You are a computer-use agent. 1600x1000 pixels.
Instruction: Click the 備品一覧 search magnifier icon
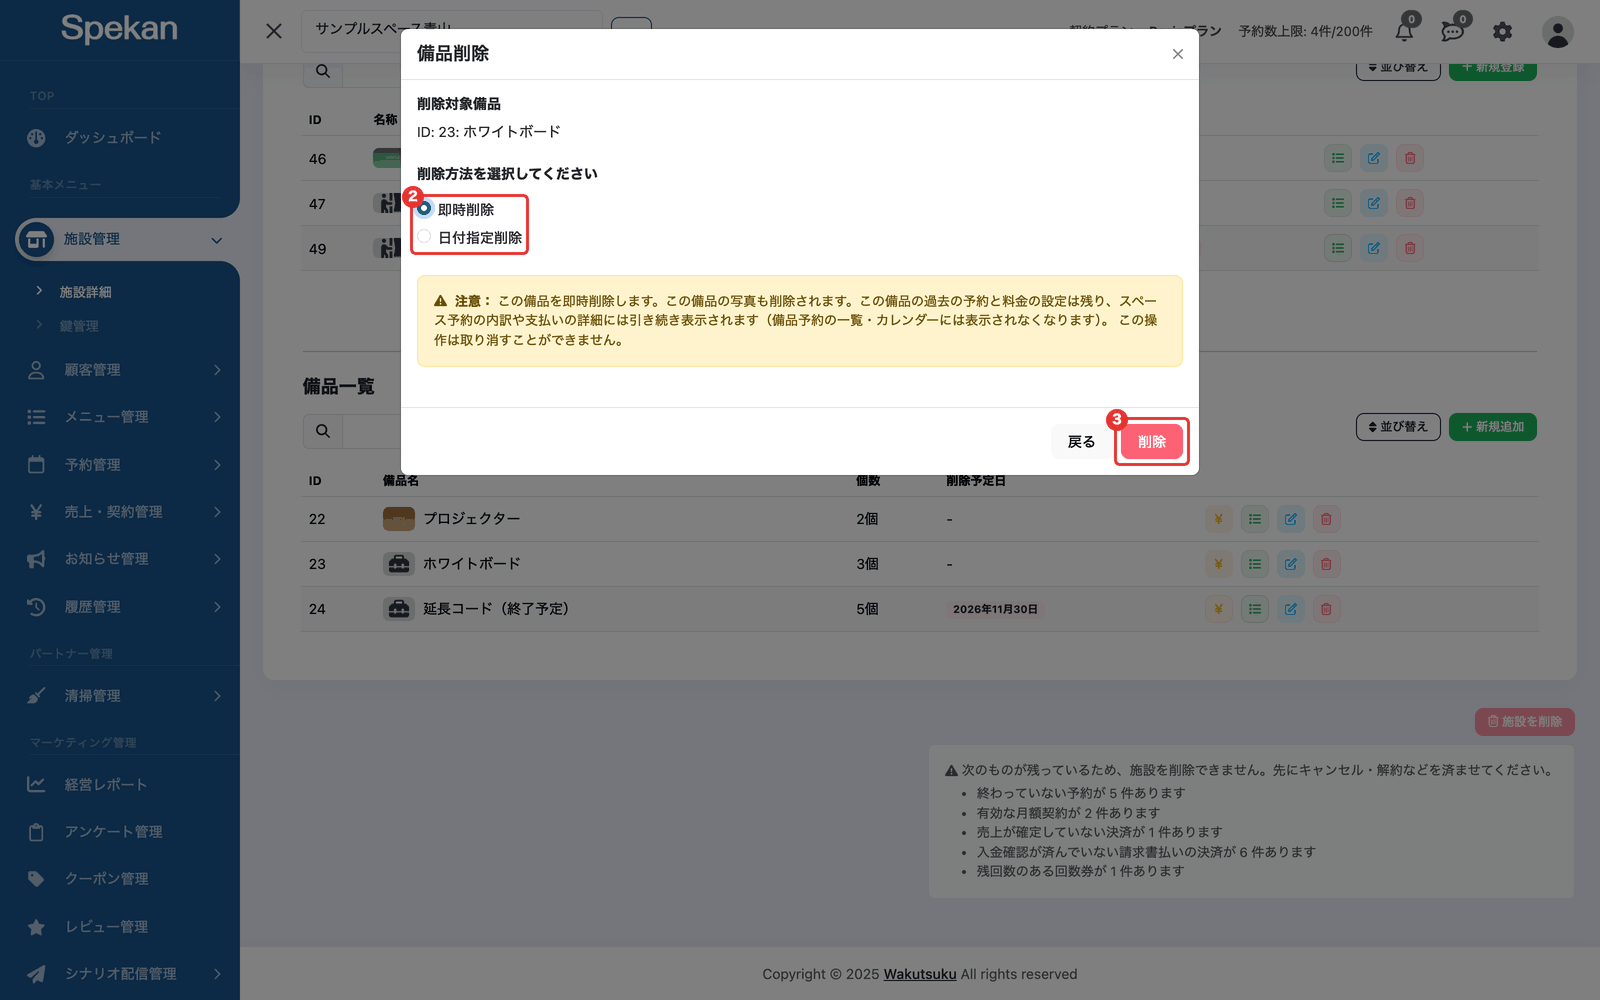point(323,431)
